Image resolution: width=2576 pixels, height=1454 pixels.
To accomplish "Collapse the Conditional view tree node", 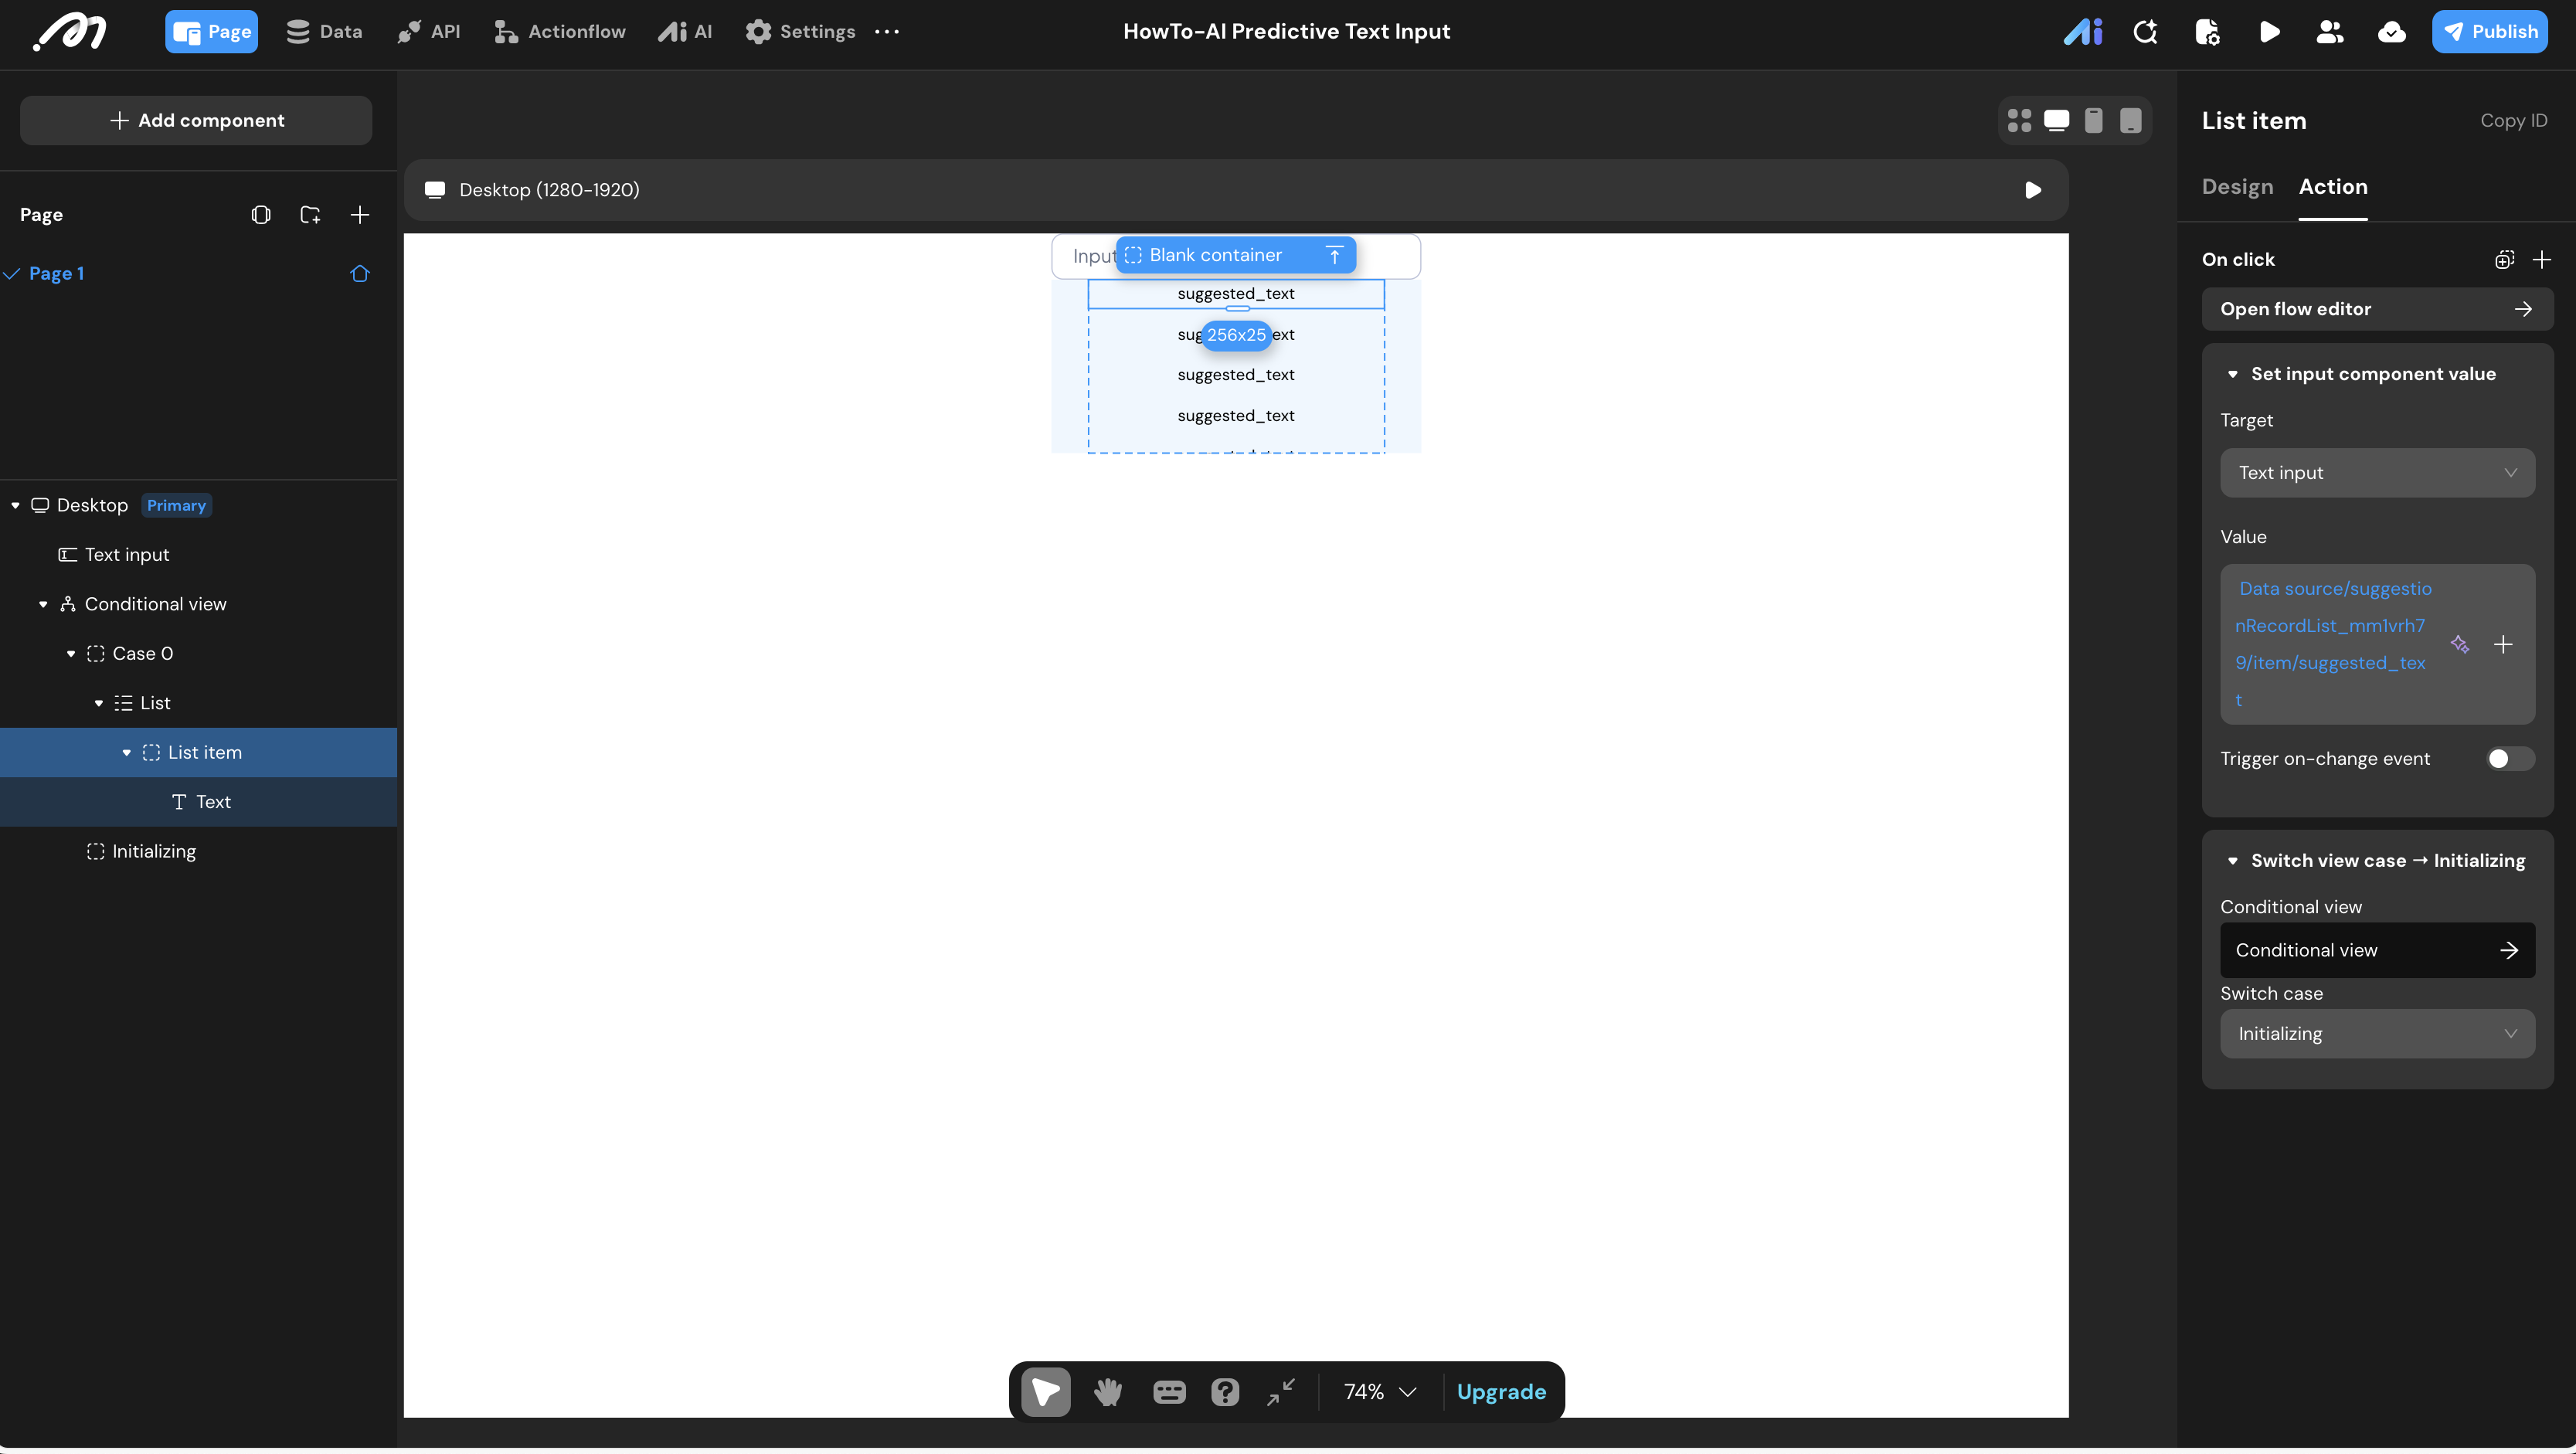I will [43, 604].
